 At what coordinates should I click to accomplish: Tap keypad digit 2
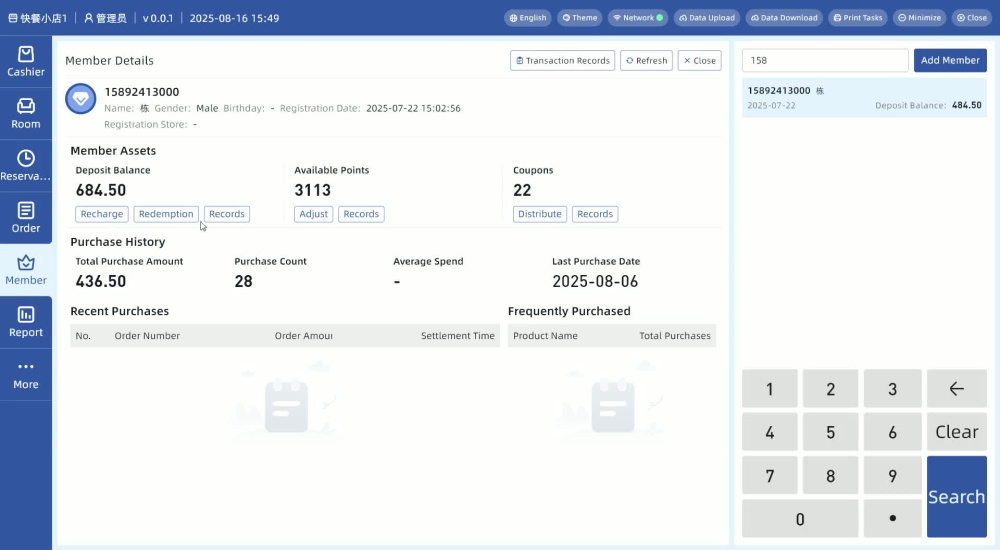pyautogui.click(x=830, y=389)
